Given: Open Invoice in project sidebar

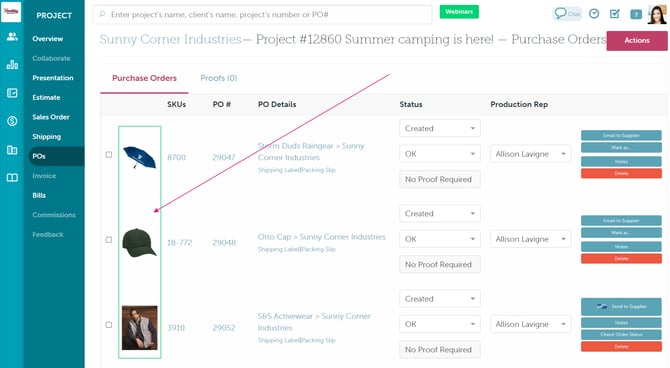Looking at the screenshot, I should tap(44, 176).
